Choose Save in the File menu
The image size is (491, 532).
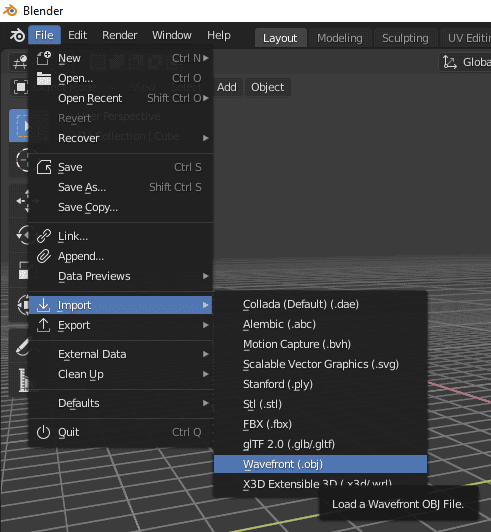click(120, 167)
